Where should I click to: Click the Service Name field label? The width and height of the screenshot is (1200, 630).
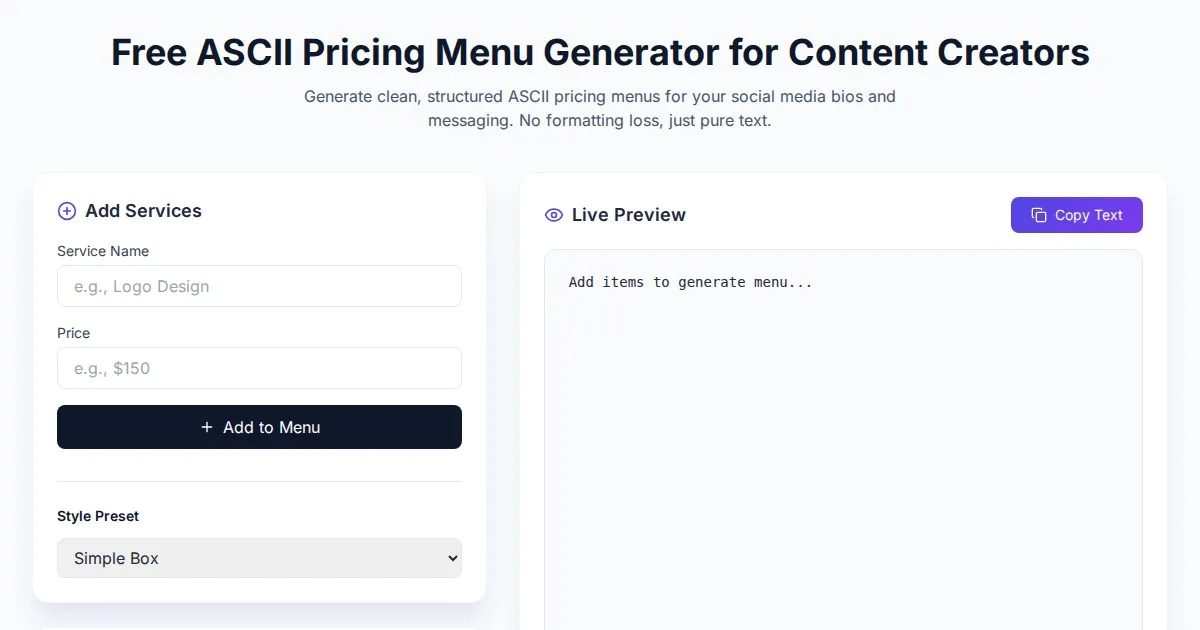click(103, 251)
